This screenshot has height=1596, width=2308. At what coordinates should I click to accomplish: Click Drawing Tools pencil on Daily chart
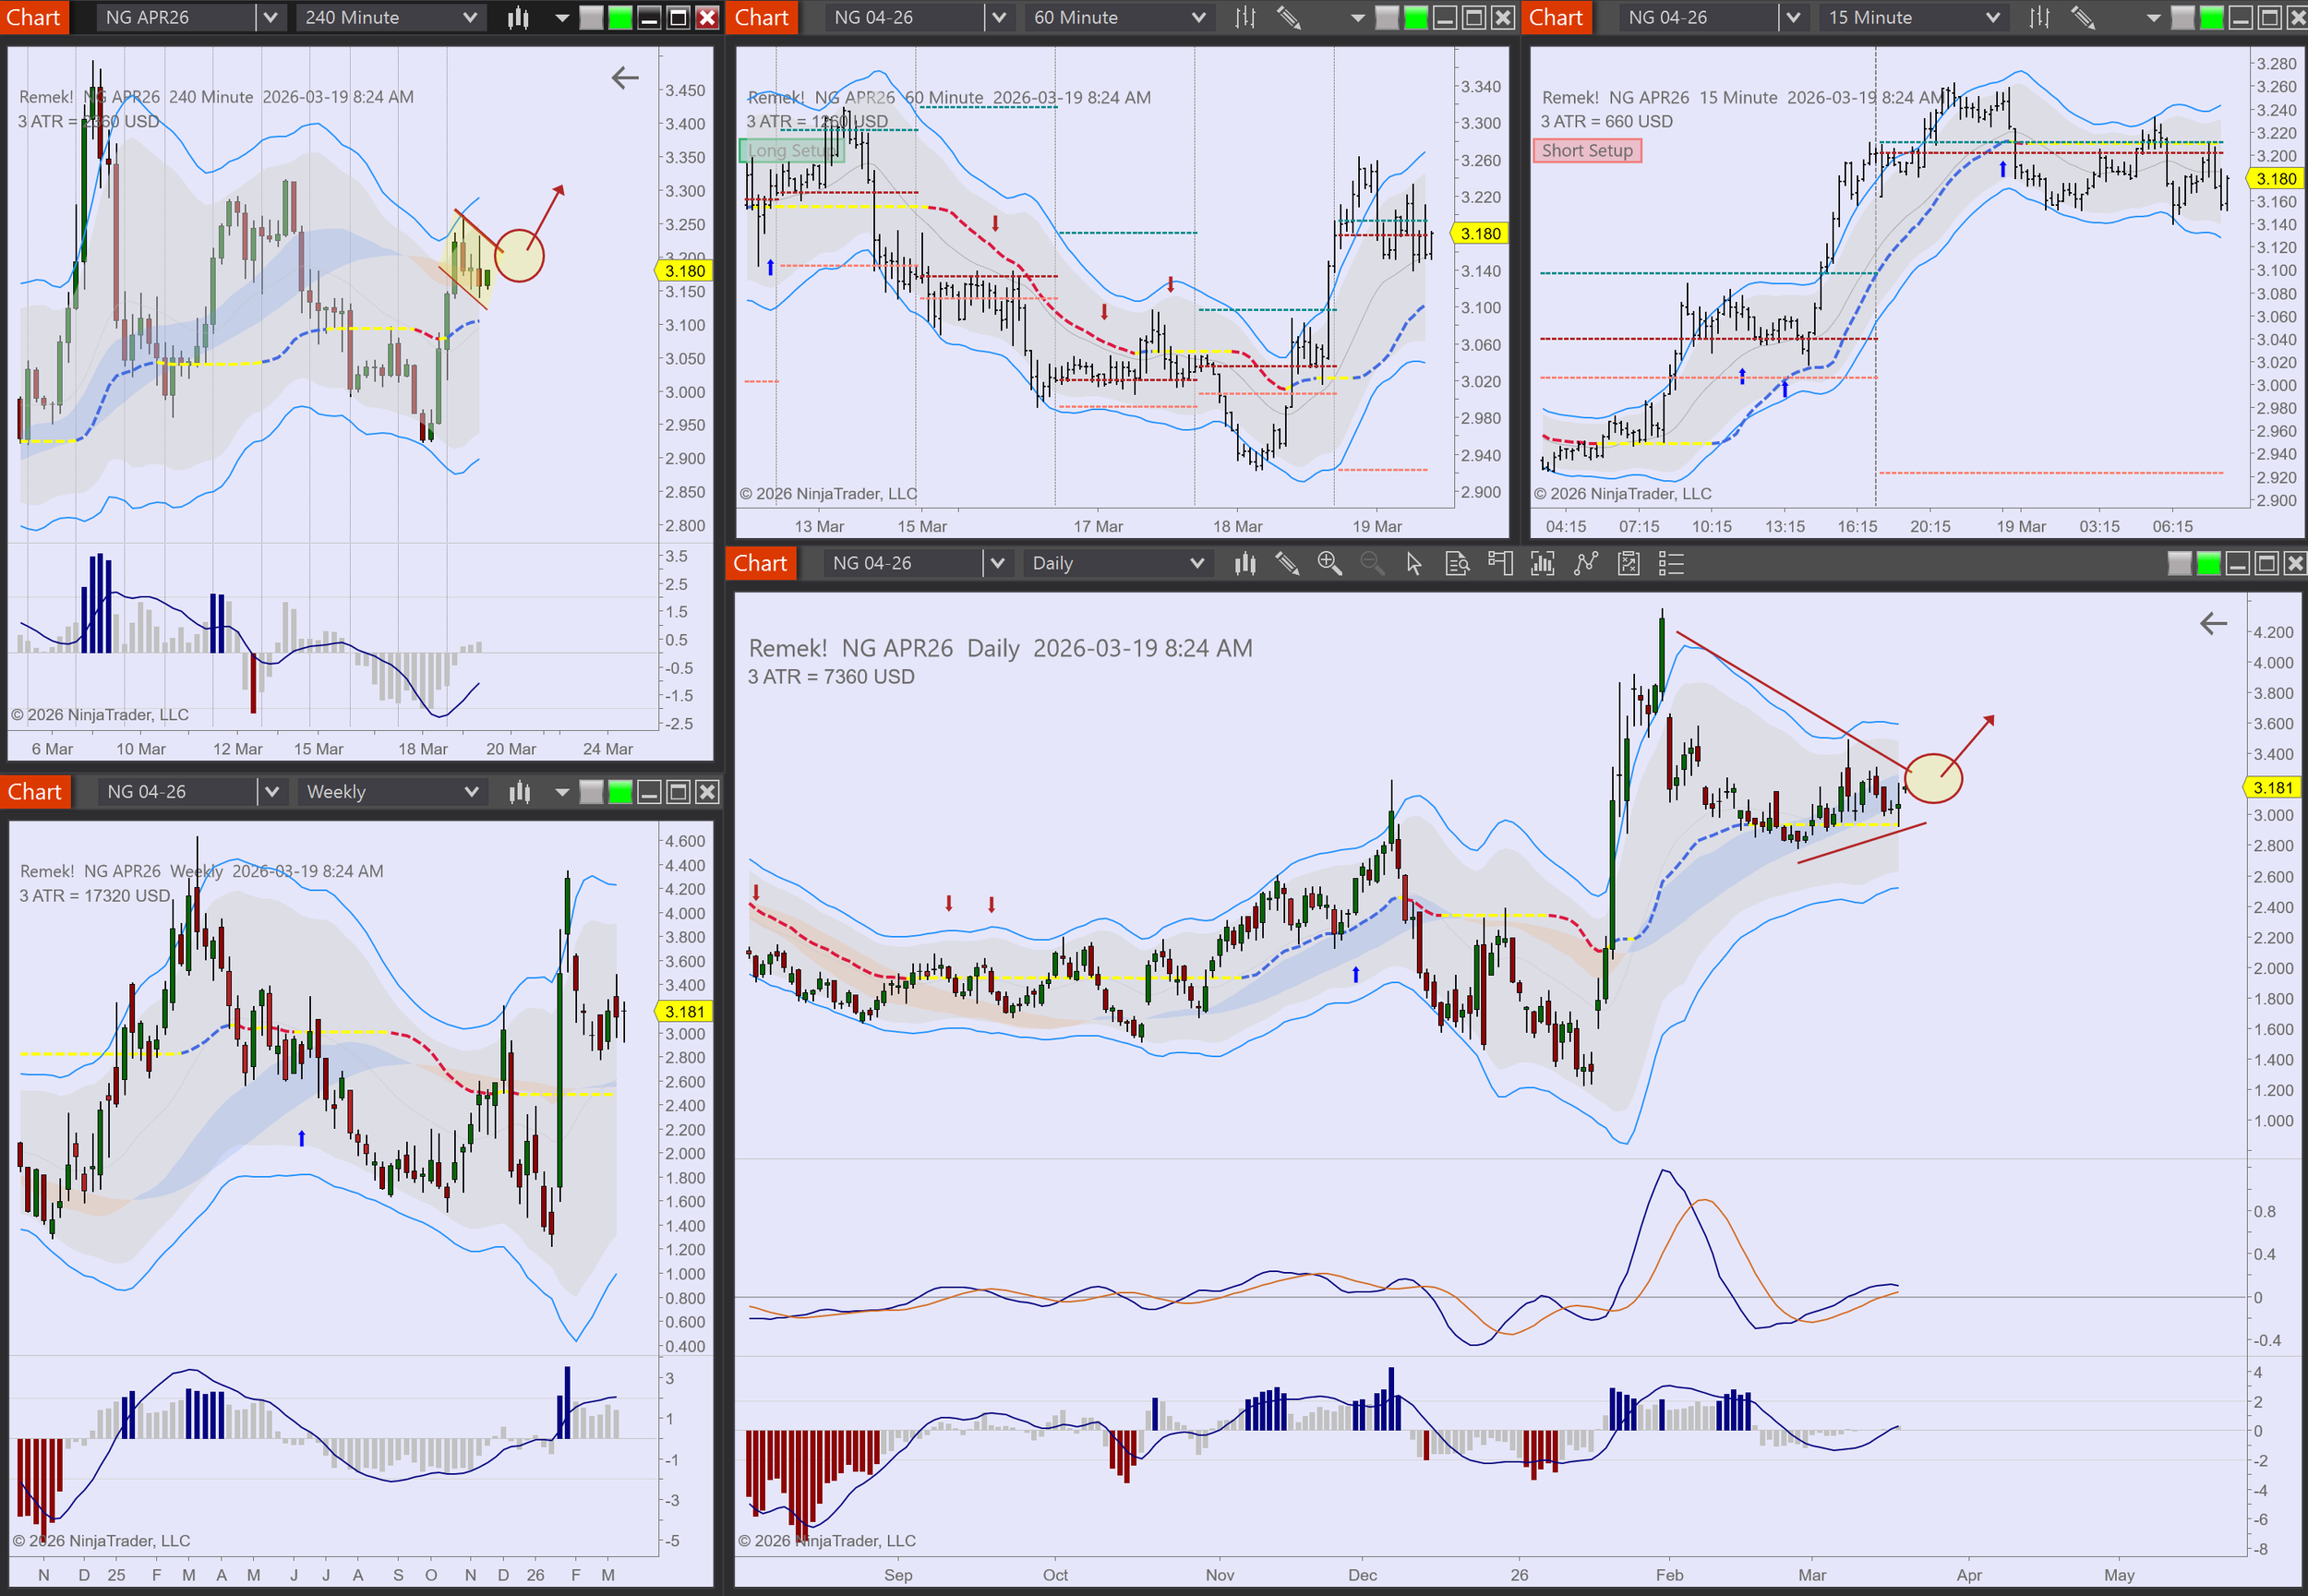pos(1287,563)
